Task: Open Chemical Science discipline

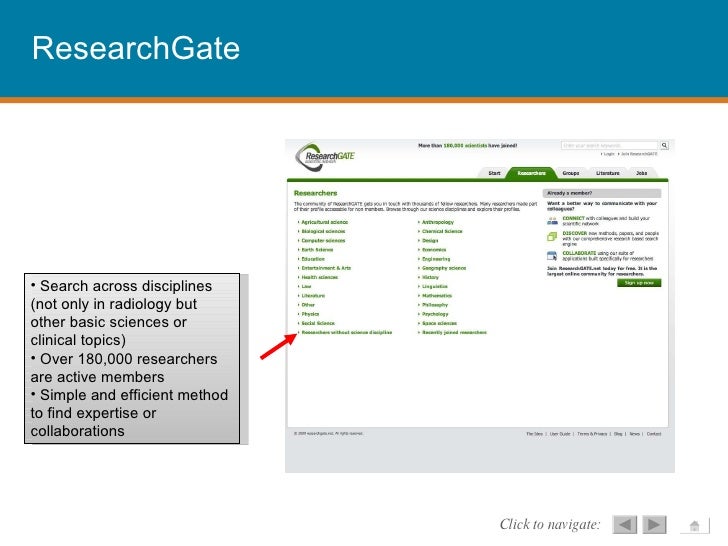Action: [x=442, y=231]
